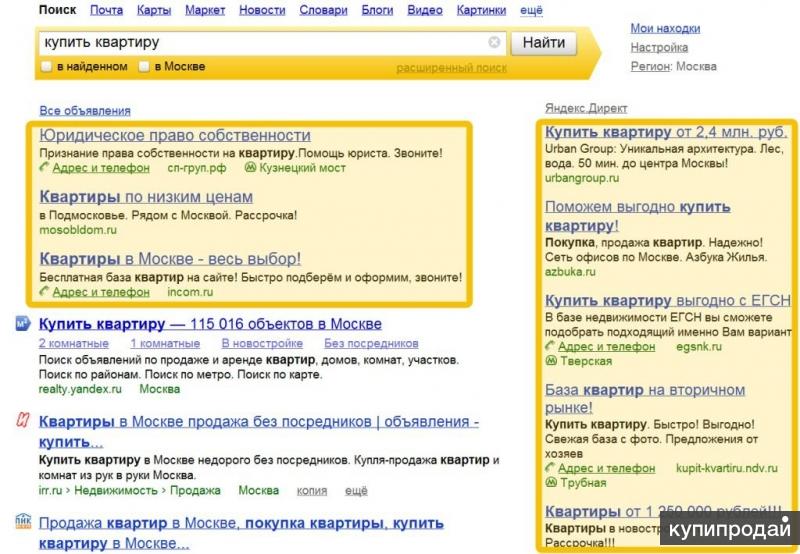This screenshot has width=800, height=554.
Task: Open the irr.ru result favicon
Action: (x=23, y=420)
